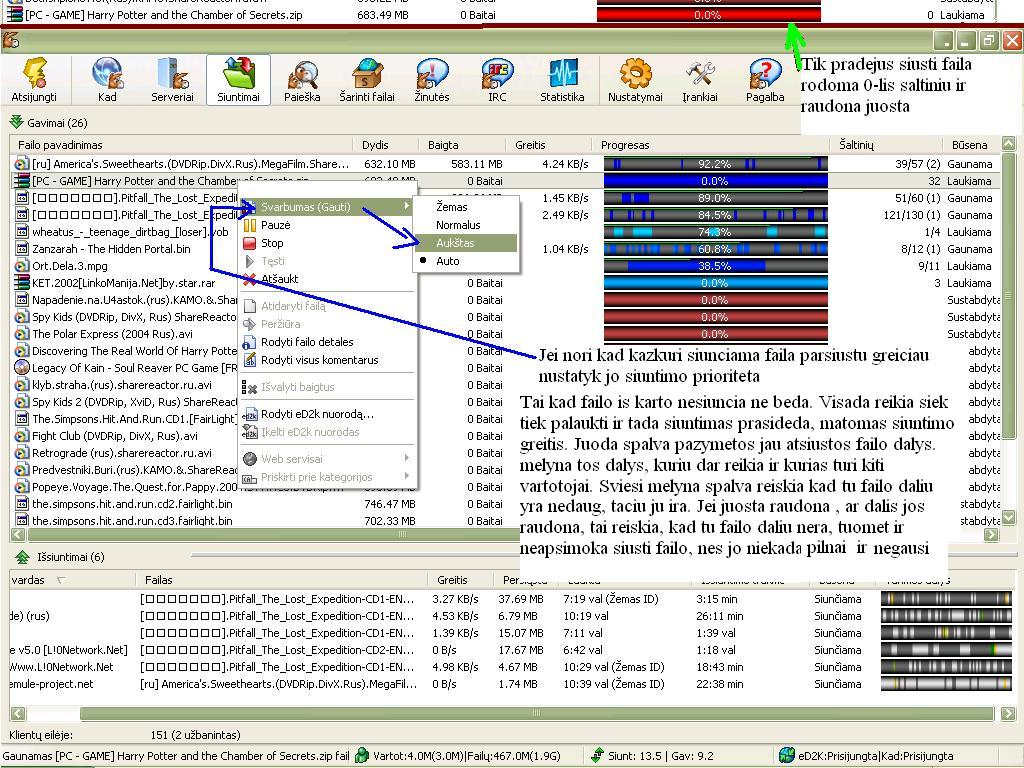This screenshot has height=768, width=1024.
Task: Open Nustatymai preferences
Action: 635,80
